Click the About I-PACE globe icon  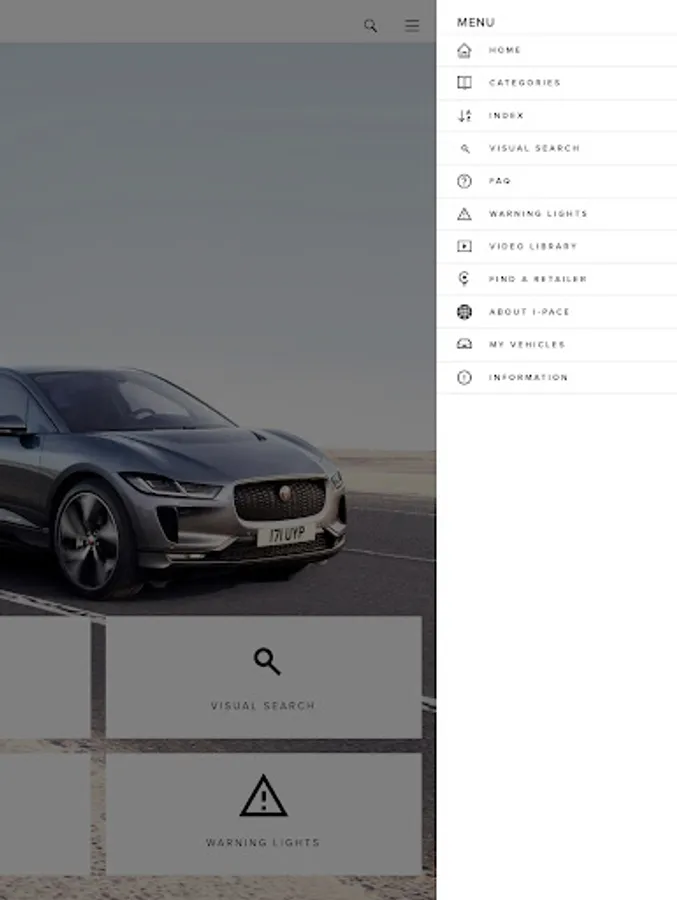464,312
